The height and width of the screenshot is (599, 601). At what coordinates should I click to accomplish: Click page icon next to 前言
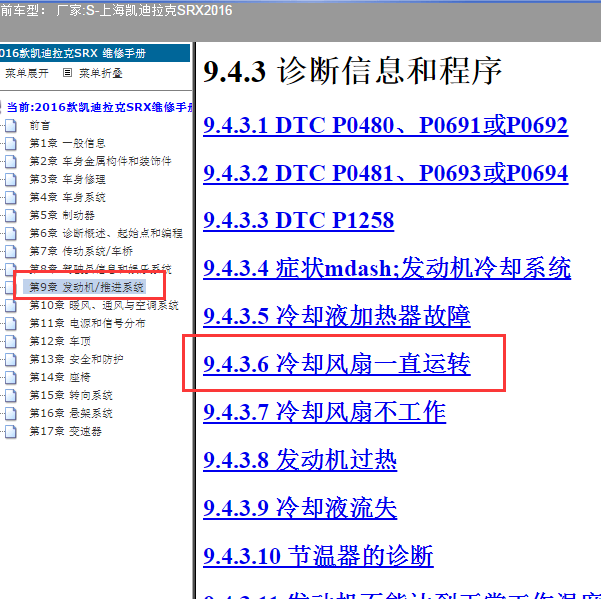pos(11,125)
